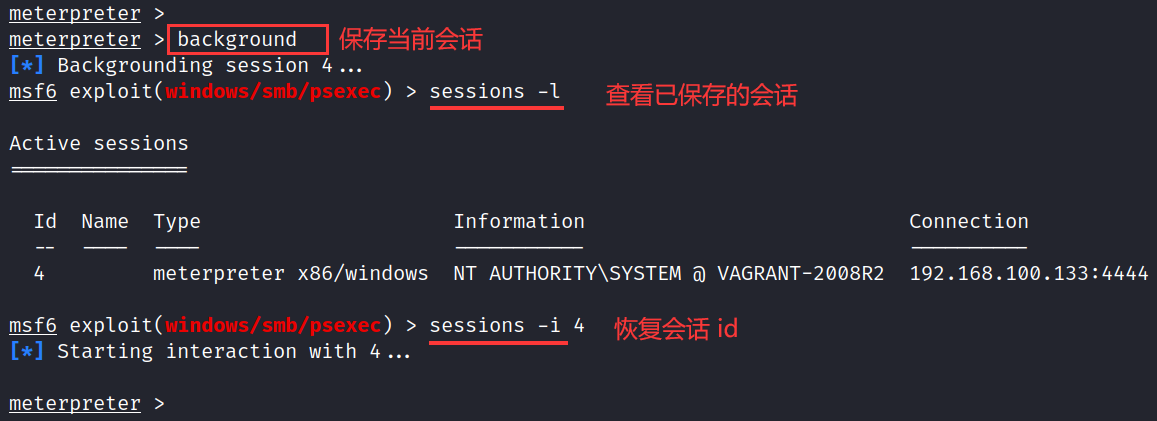Screen dimensions: 1157x421
Task: Click the red annotation 查看已保存的会话
Action: click(702, 95)
